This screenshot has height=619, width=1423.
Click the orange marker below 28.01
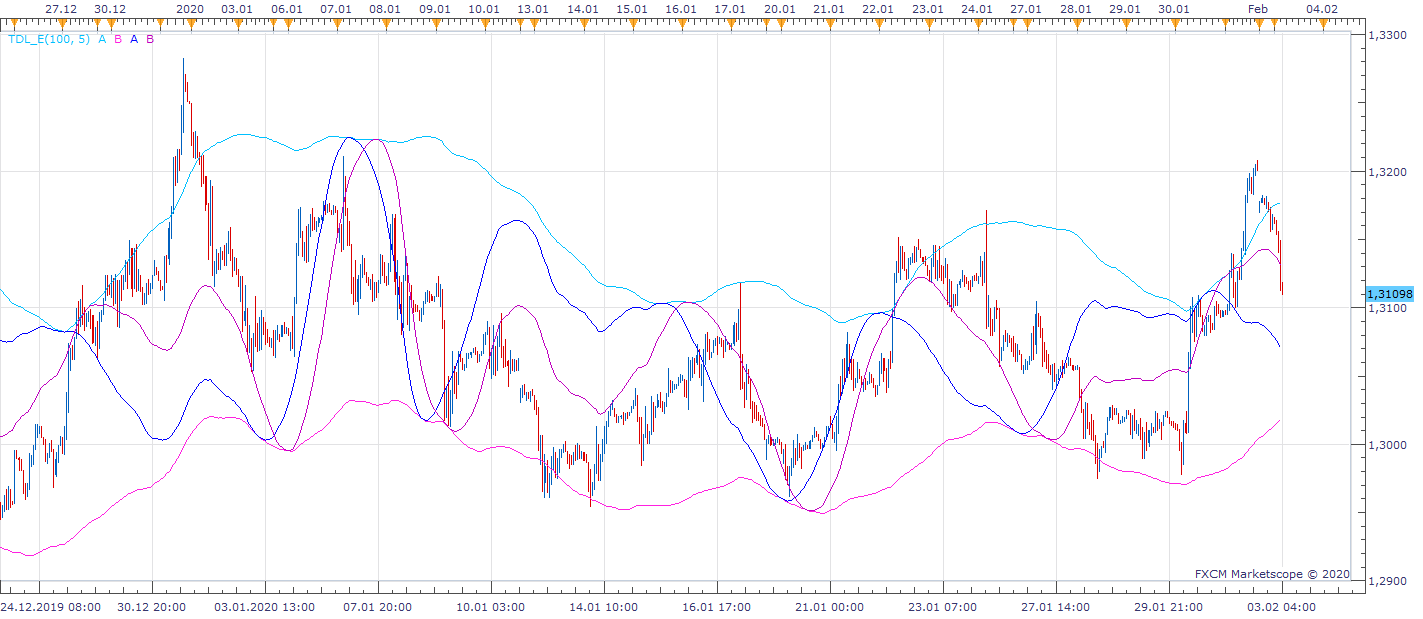coord(1076,24)
